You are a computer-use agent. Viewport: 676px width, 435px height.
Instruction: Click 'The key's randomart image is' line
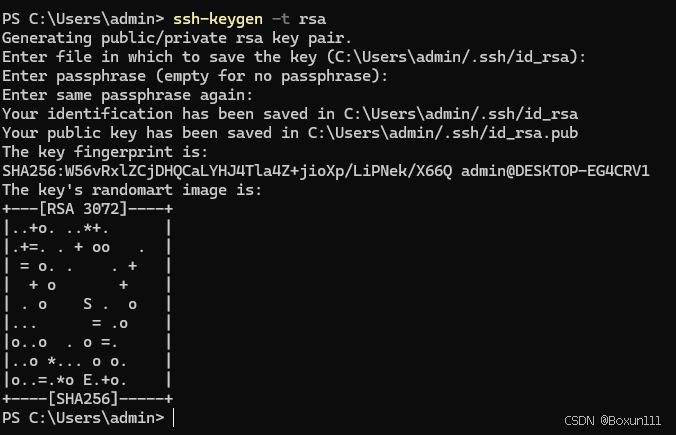tap(132, 190)
